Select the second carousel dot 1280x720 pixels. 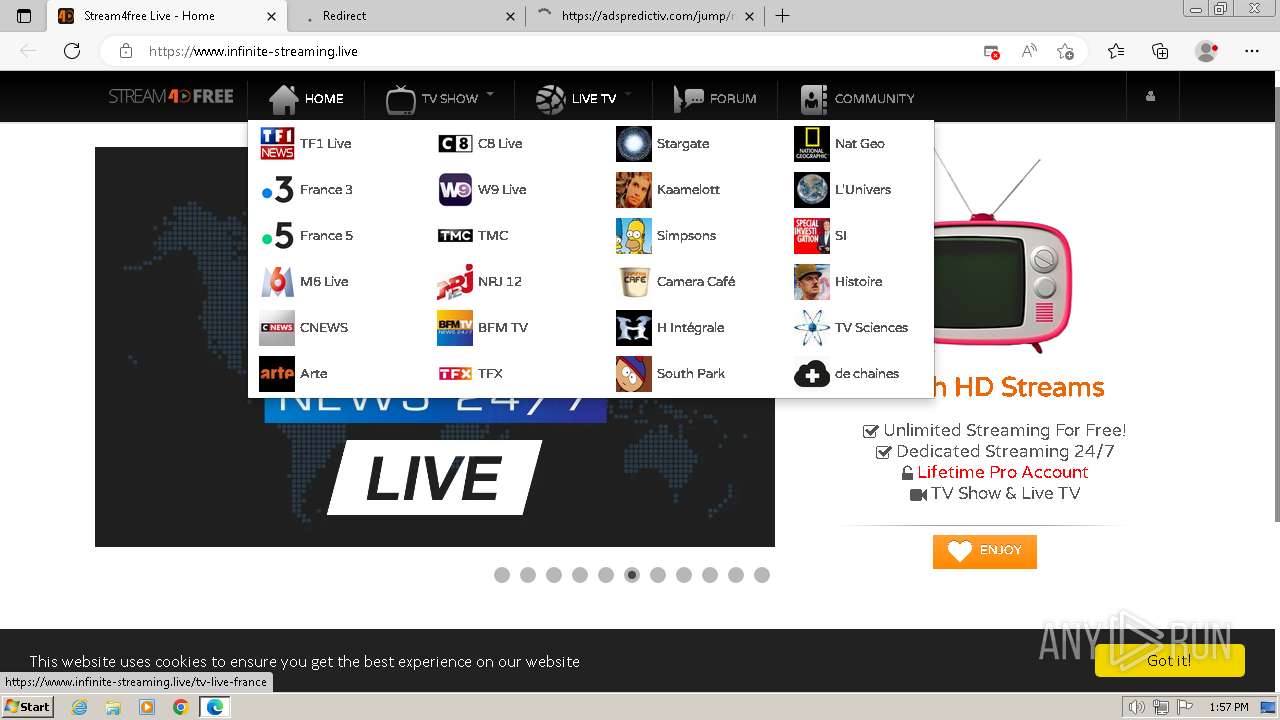528,575
